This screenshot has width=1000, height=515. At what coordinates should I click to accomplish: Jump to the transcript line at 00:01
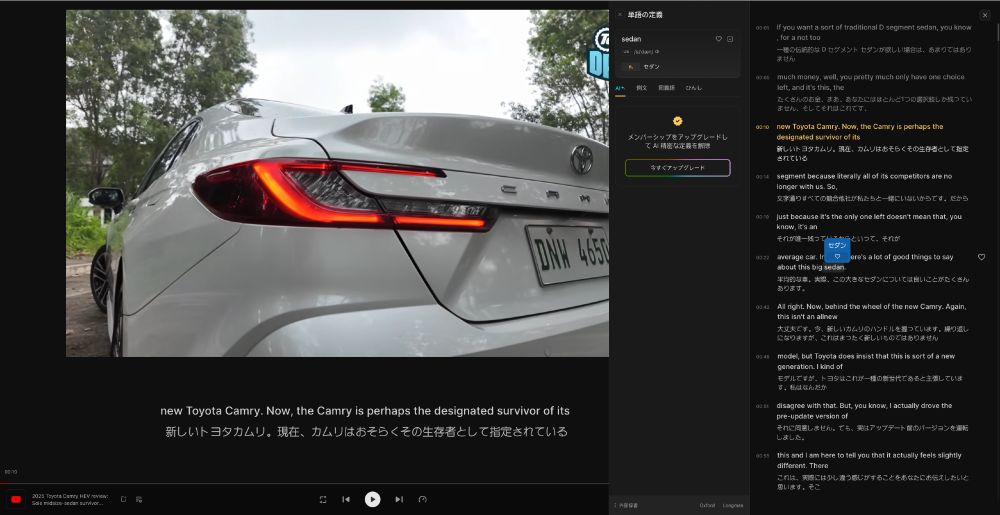(x=762, y=28)
